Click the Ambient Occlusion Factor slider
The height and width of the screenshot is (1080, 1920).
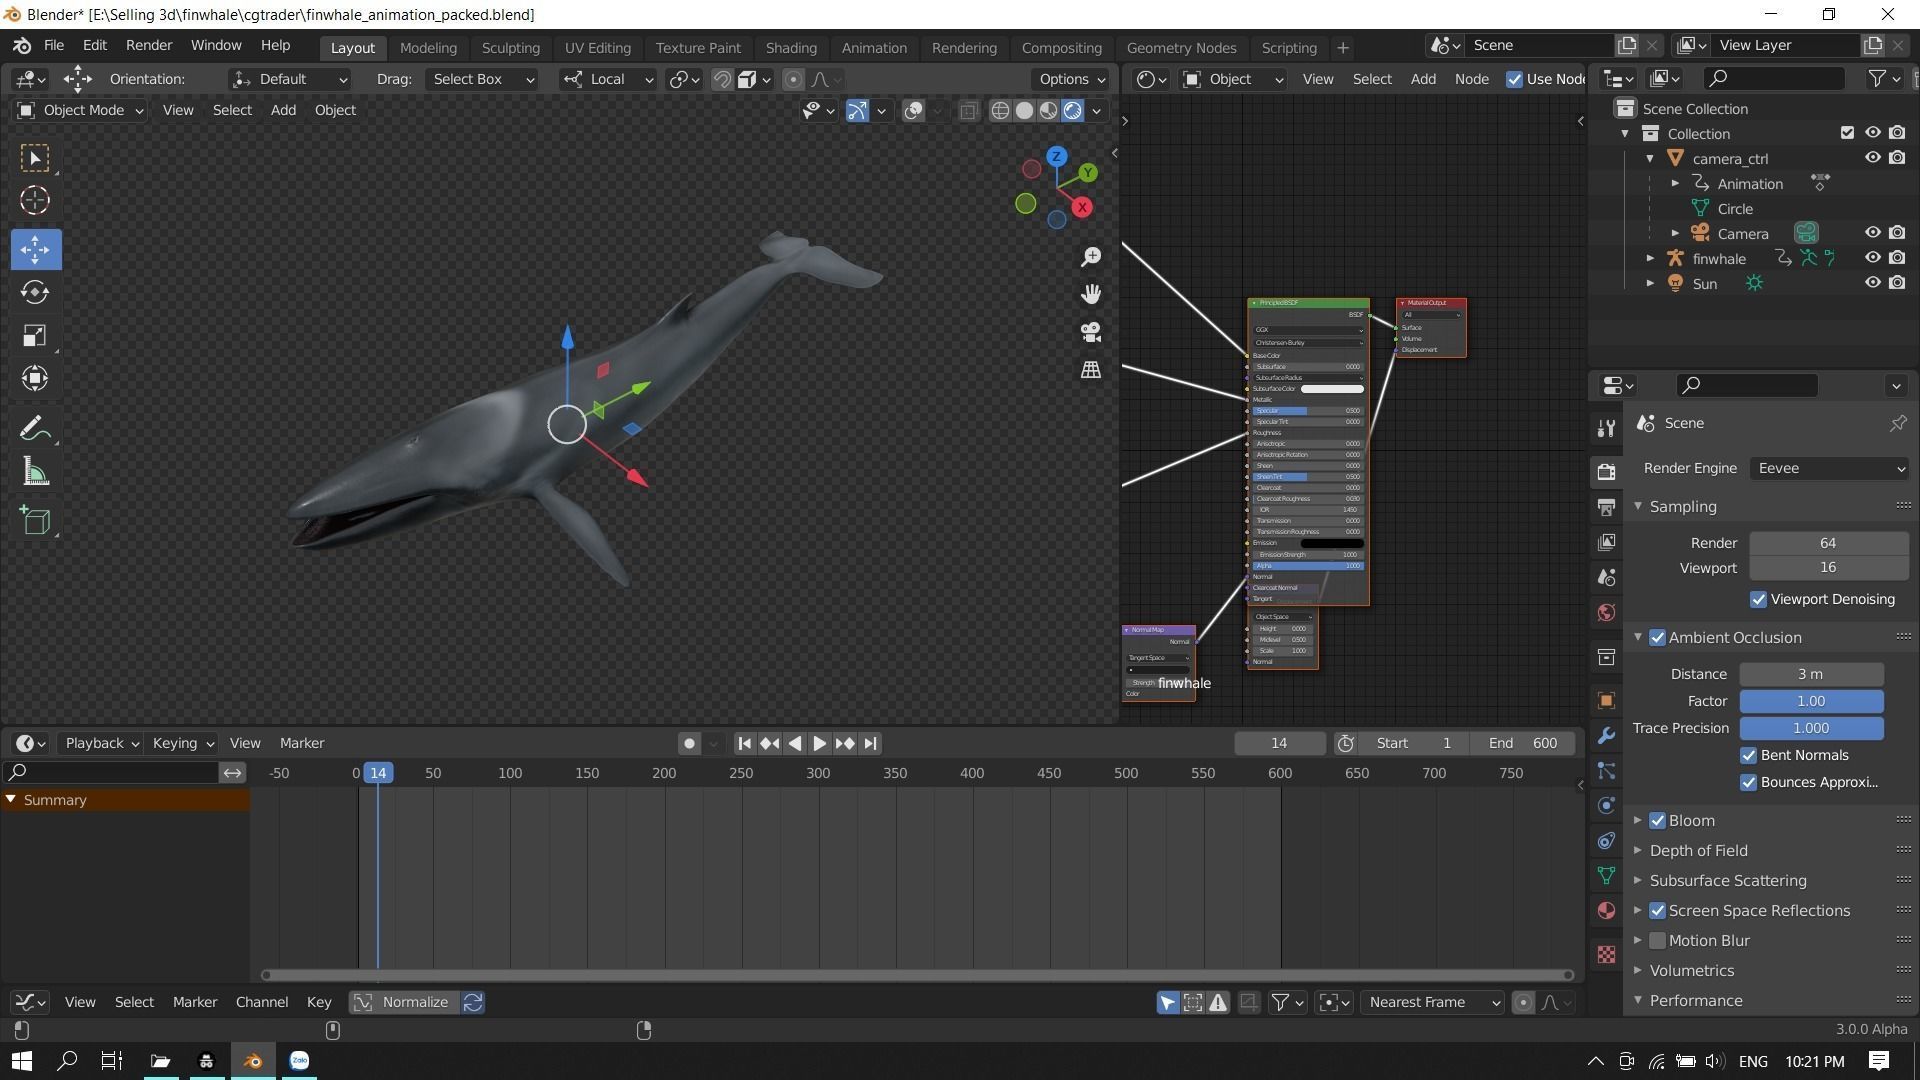click(x=1810, y=701)
